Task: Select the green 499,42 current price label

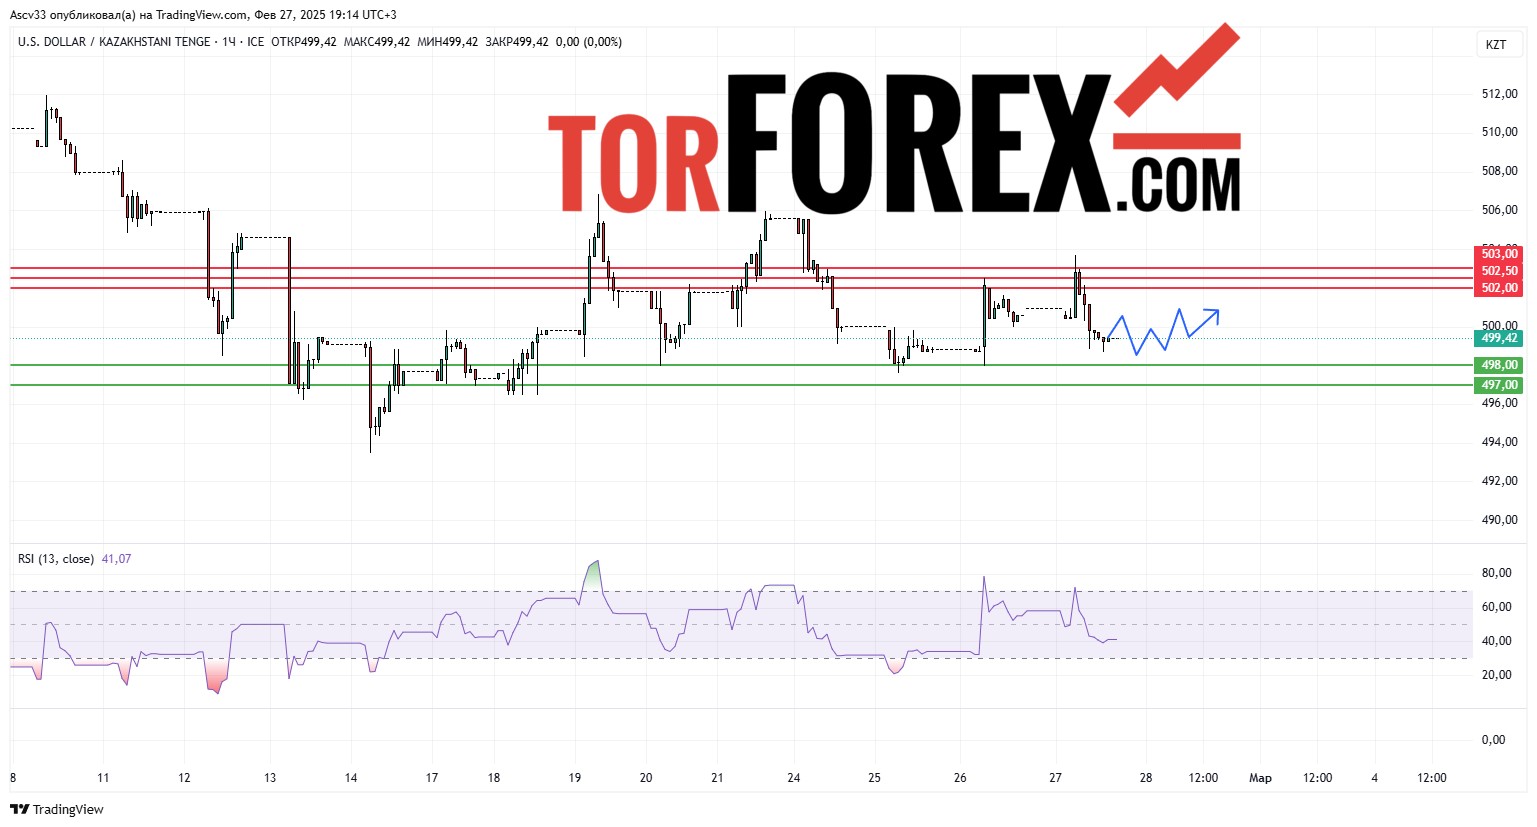Action: click(1499, 338)
